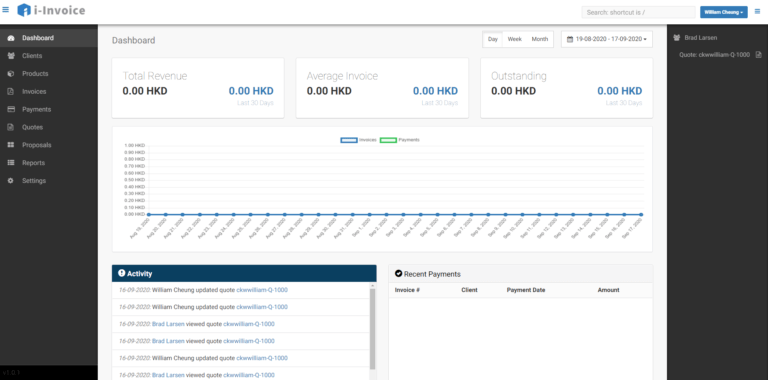Viewport: 768px width, 380px height.
Task: Click the Client column header
Action: (x=469, y=290)
